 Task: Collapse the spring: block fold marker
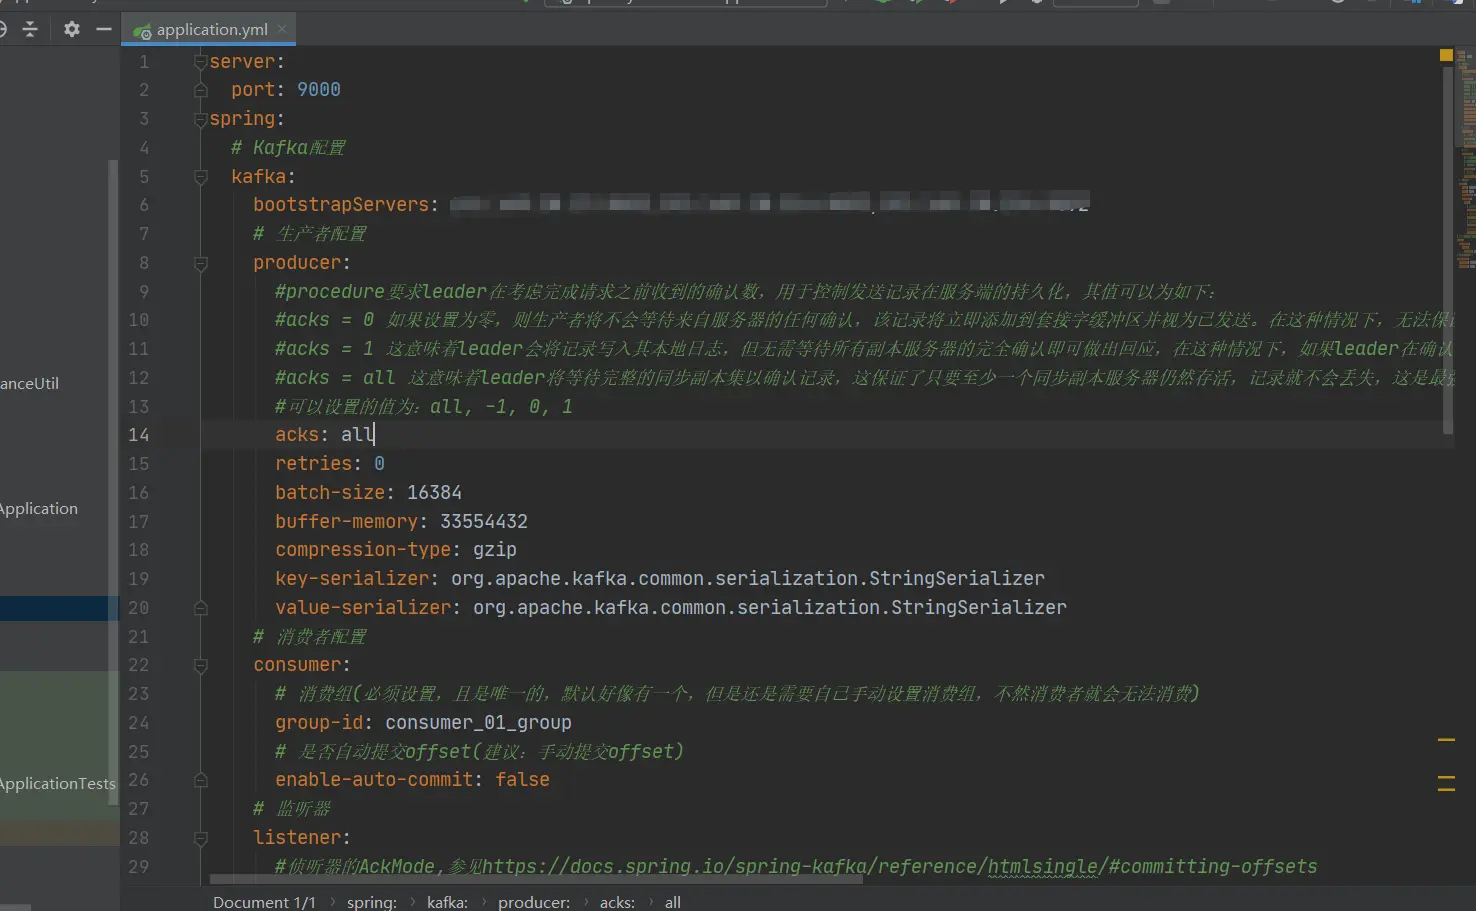[x=200, y=119]
